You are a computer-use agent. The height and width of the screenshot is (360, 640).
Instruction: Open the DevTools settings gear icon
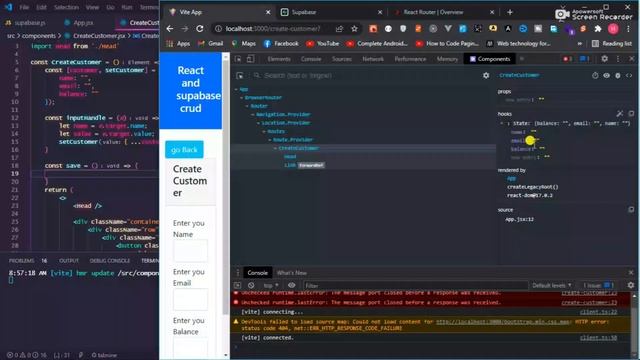[x=604, y=59]
